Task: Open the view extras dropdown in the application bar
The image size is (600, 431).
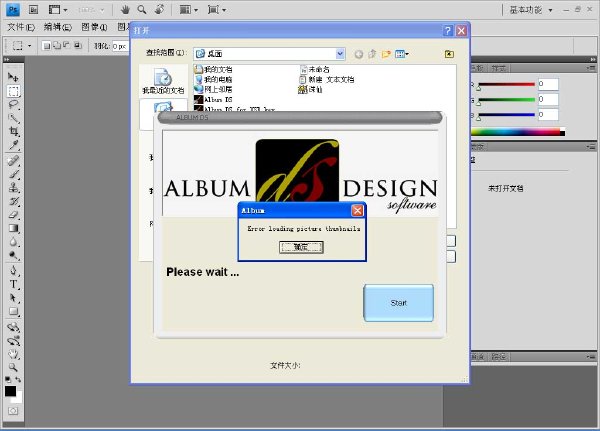Action: click(58, 10)
